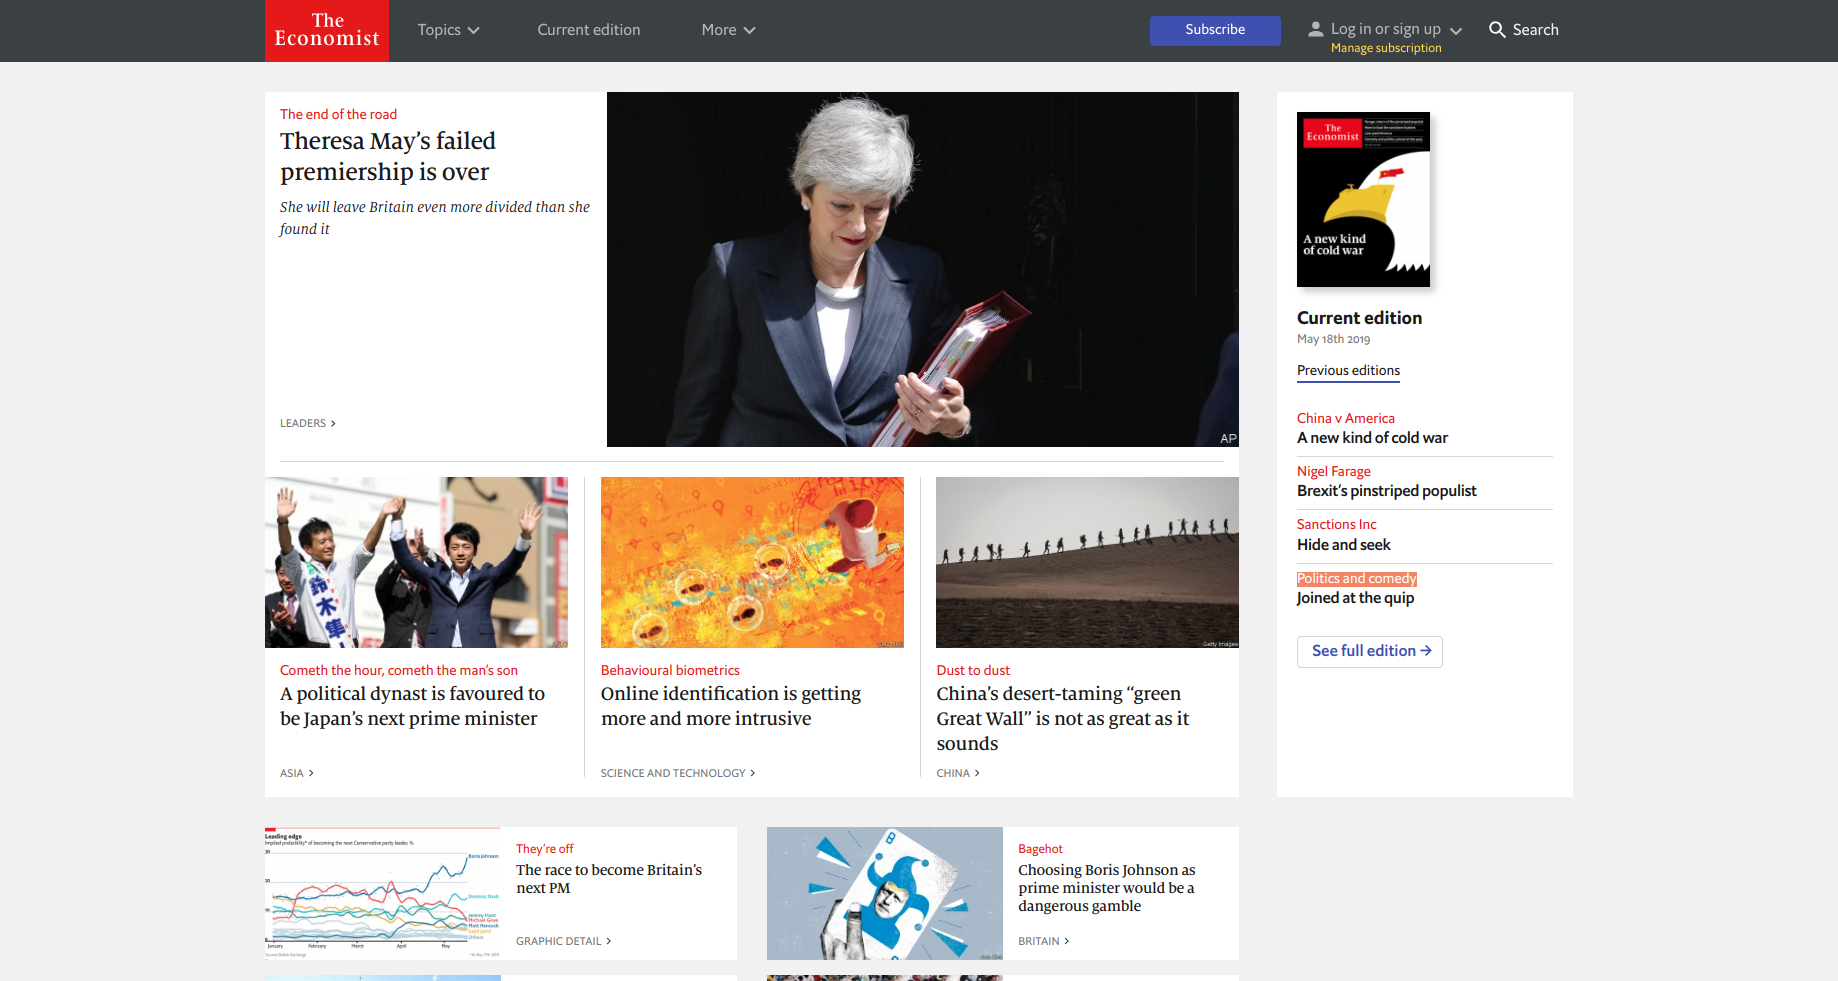Click the Dust to dust kicker text
Viewport: 1838px width, 981px height.
(x=973, y=670)
